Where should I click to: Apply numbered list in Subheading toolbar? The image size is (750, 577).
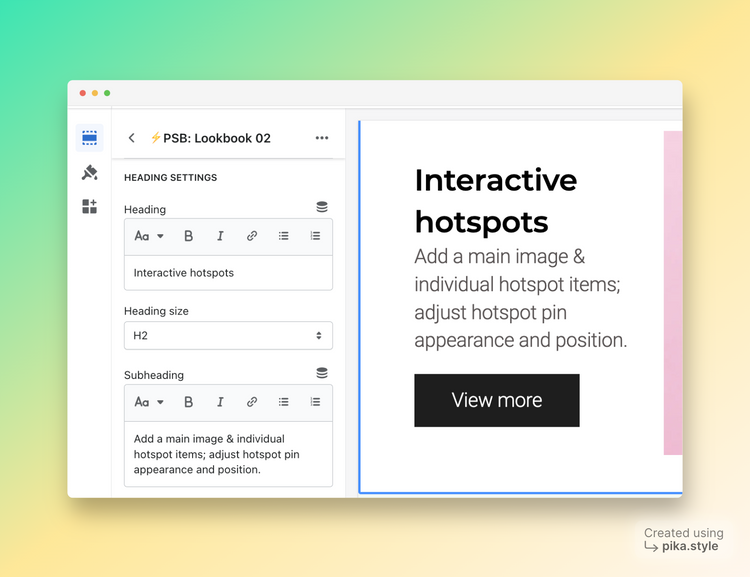point(315,402)
